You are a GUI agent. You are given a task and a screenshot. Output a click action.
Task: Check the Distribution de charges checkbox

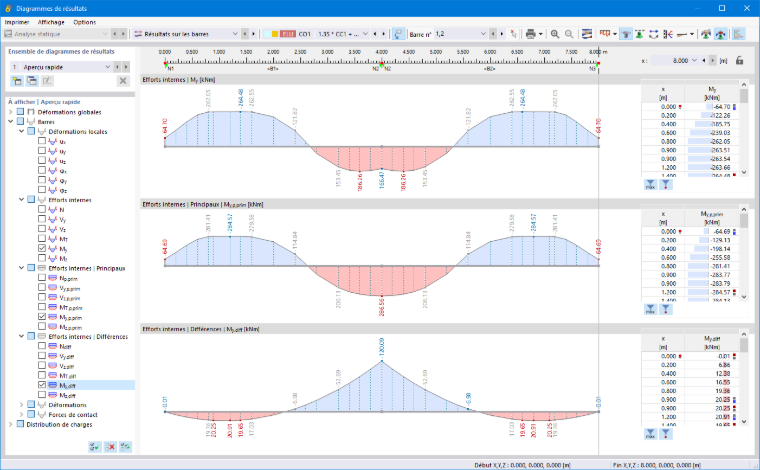tap(20, 424)
